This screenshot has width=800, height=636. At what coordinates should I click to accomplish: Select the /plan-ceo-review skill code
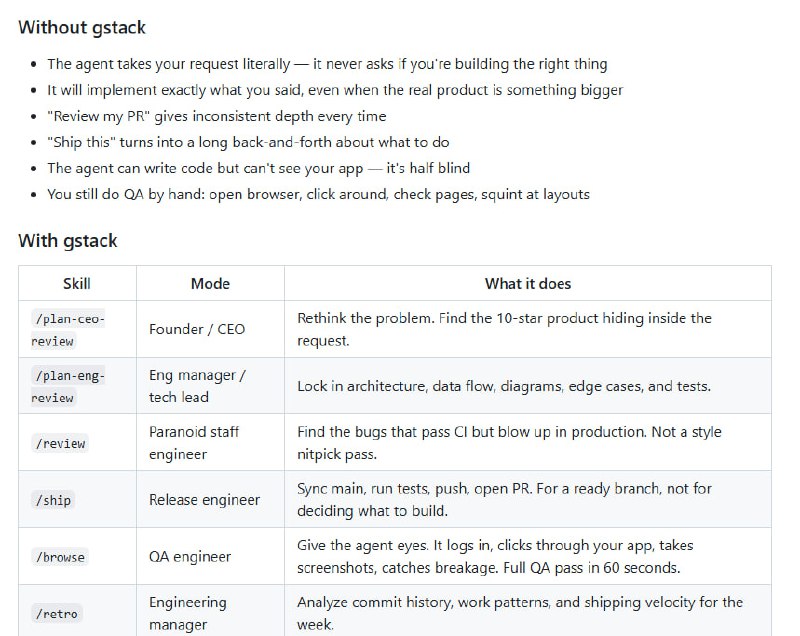pyautogui.click(x=69, y=329)
